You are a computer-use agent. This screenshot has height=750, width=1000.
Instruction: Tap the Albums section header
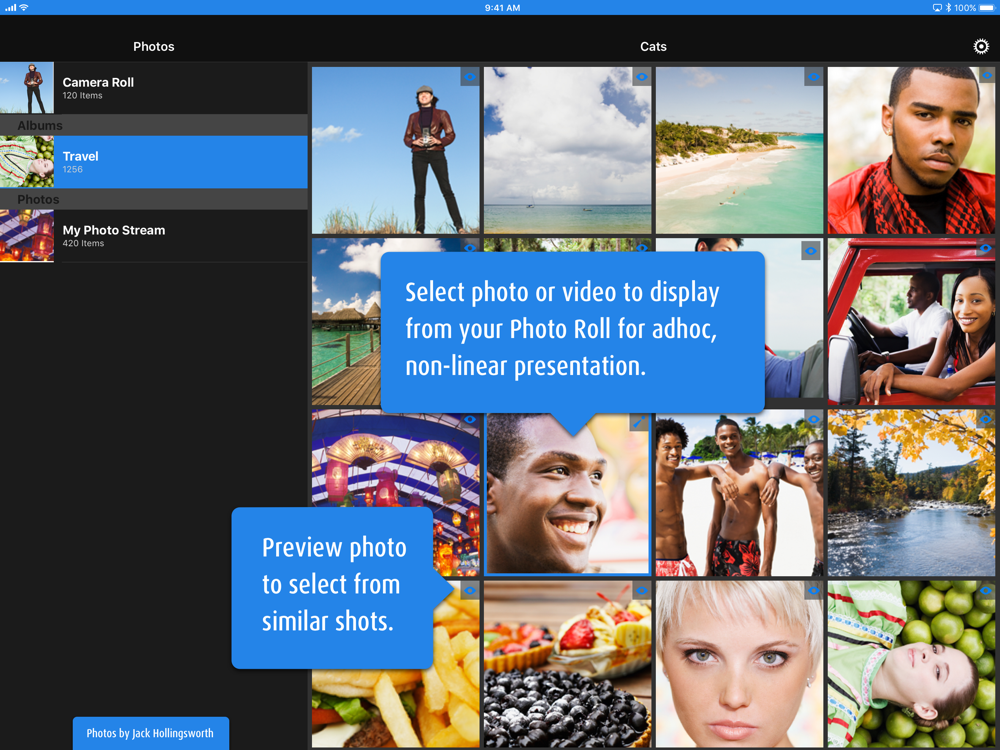coord(154,125)
